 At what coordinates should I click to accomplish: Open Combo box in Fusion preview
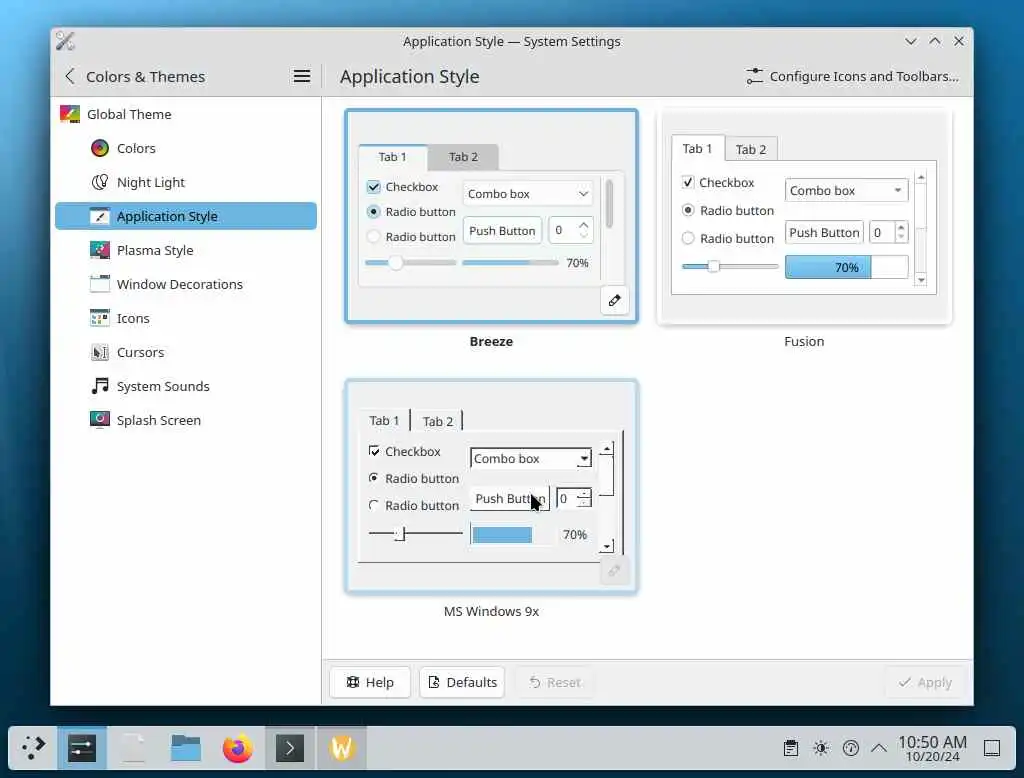pyautogui.click(x=846, y=191)
